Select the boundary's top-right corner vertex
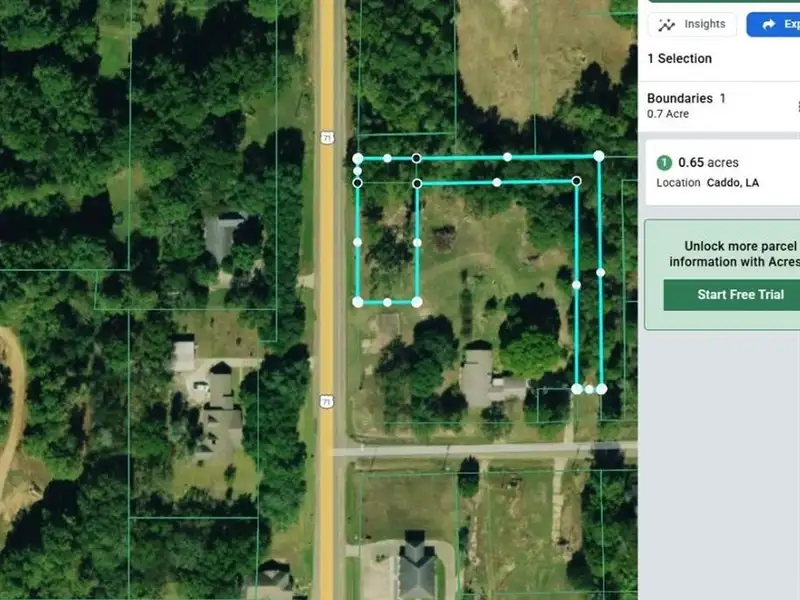 tap(598, 156)
